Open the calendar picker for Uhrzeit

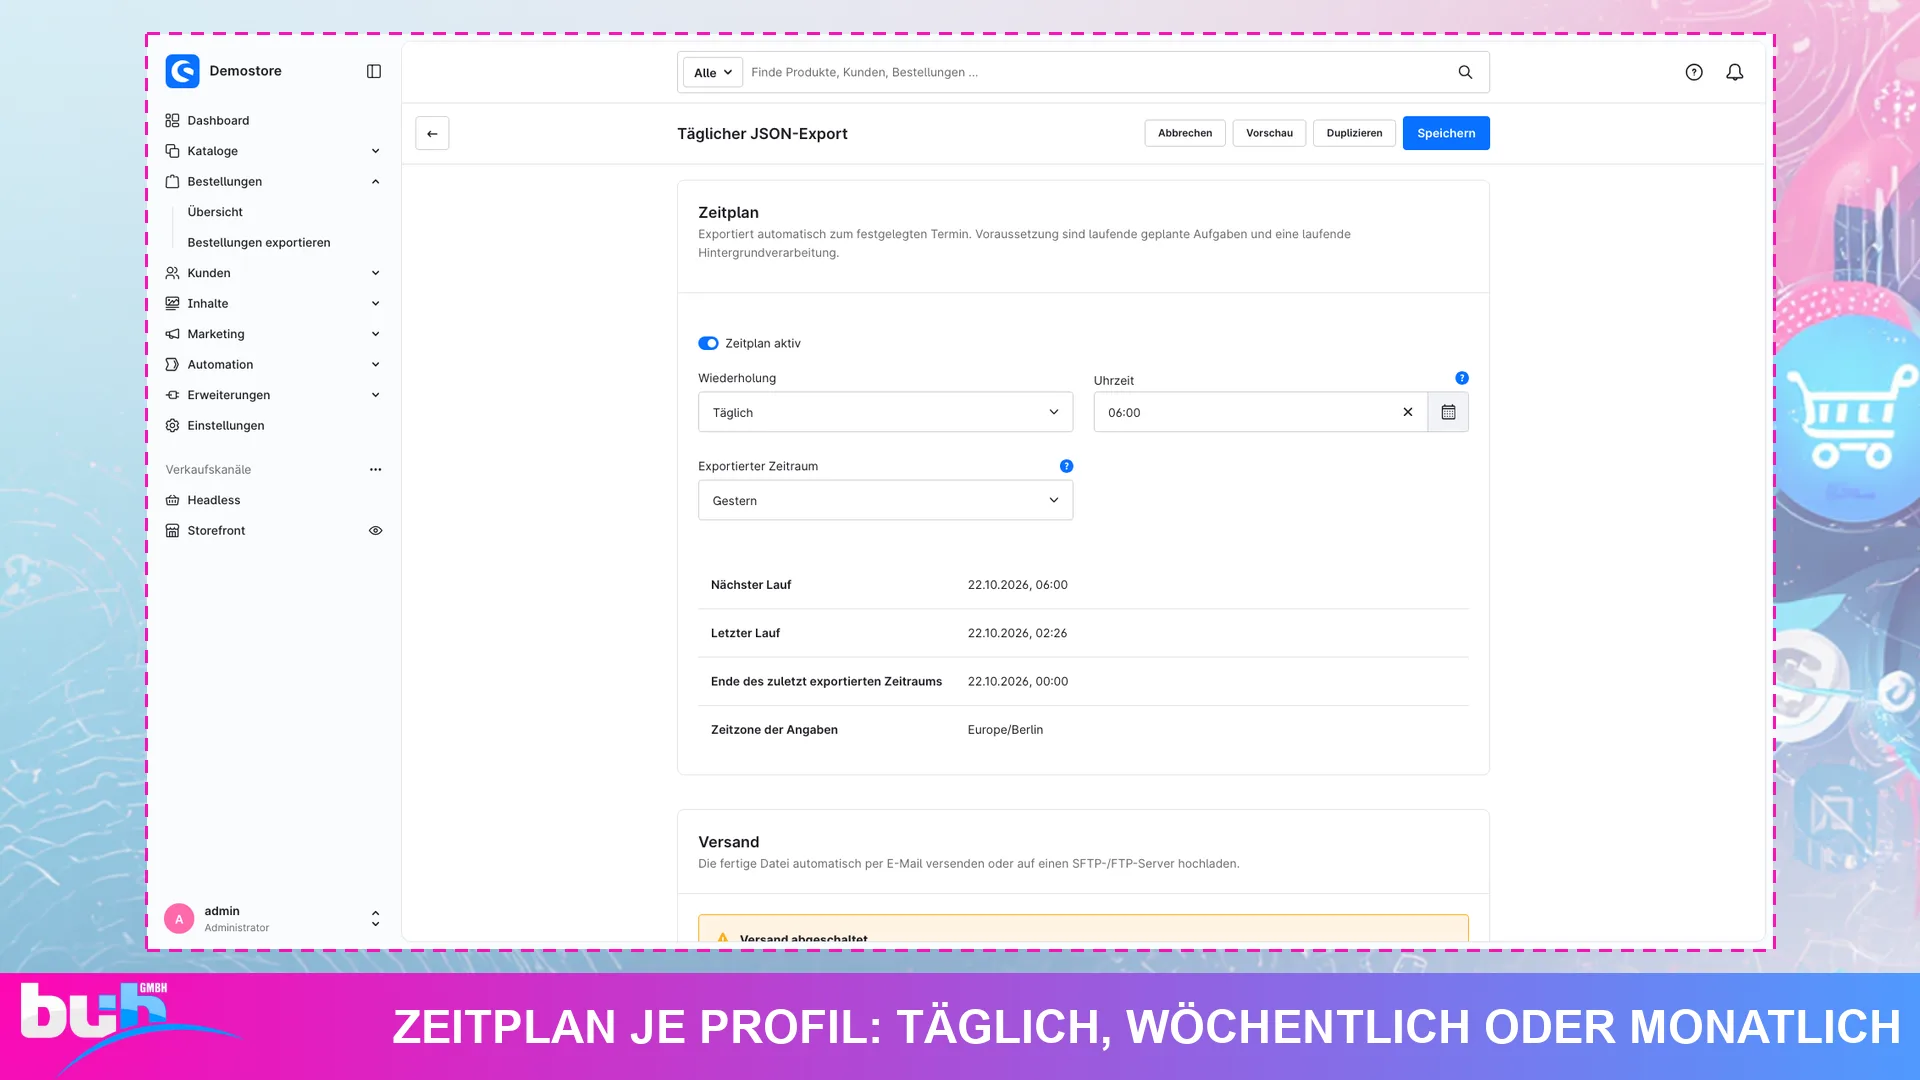pyautogui.click(x=1448, y=412)
